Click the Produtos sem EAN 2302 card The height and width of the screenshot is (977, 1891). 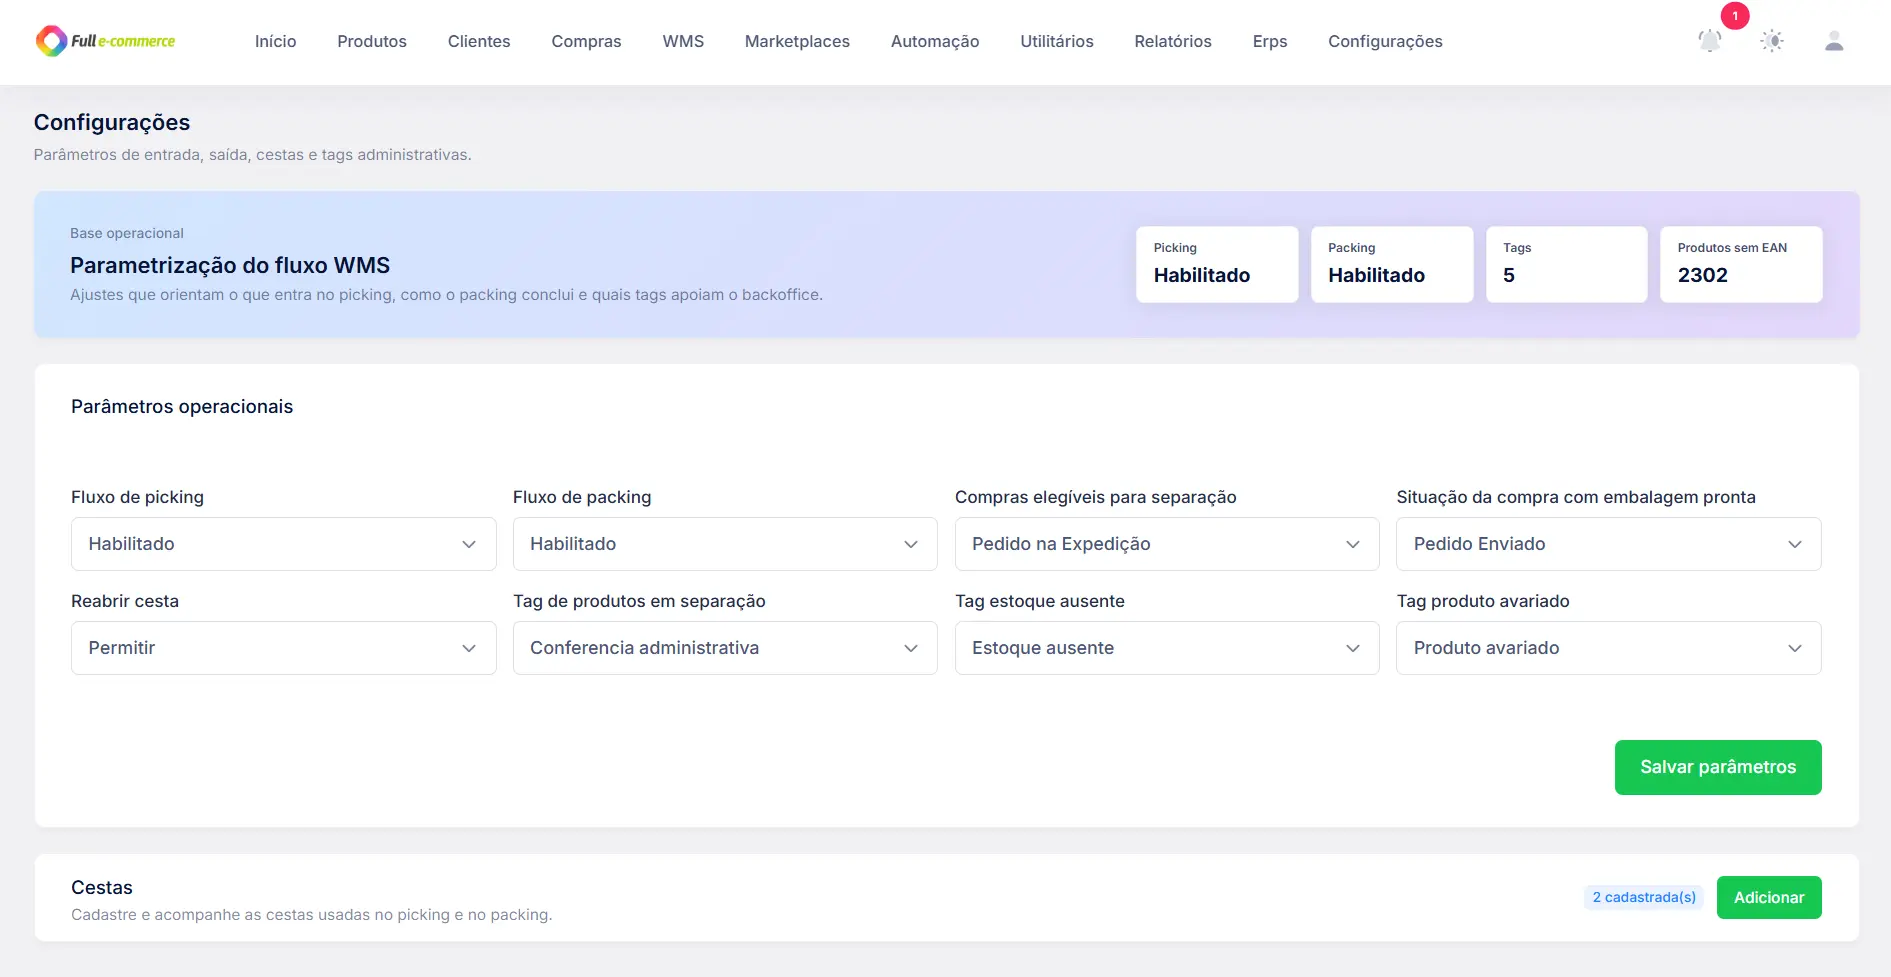pyautogui.click(x=1741, y=264)
